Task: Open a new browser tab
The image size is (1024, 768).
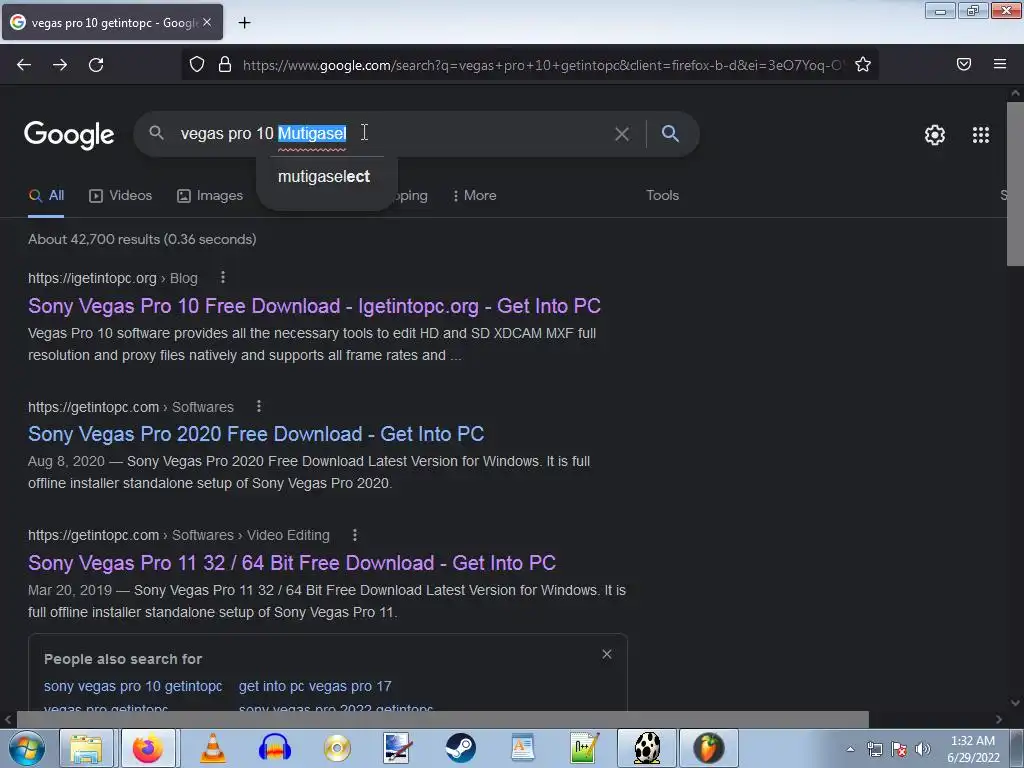Action: click(x=244, y=23)
